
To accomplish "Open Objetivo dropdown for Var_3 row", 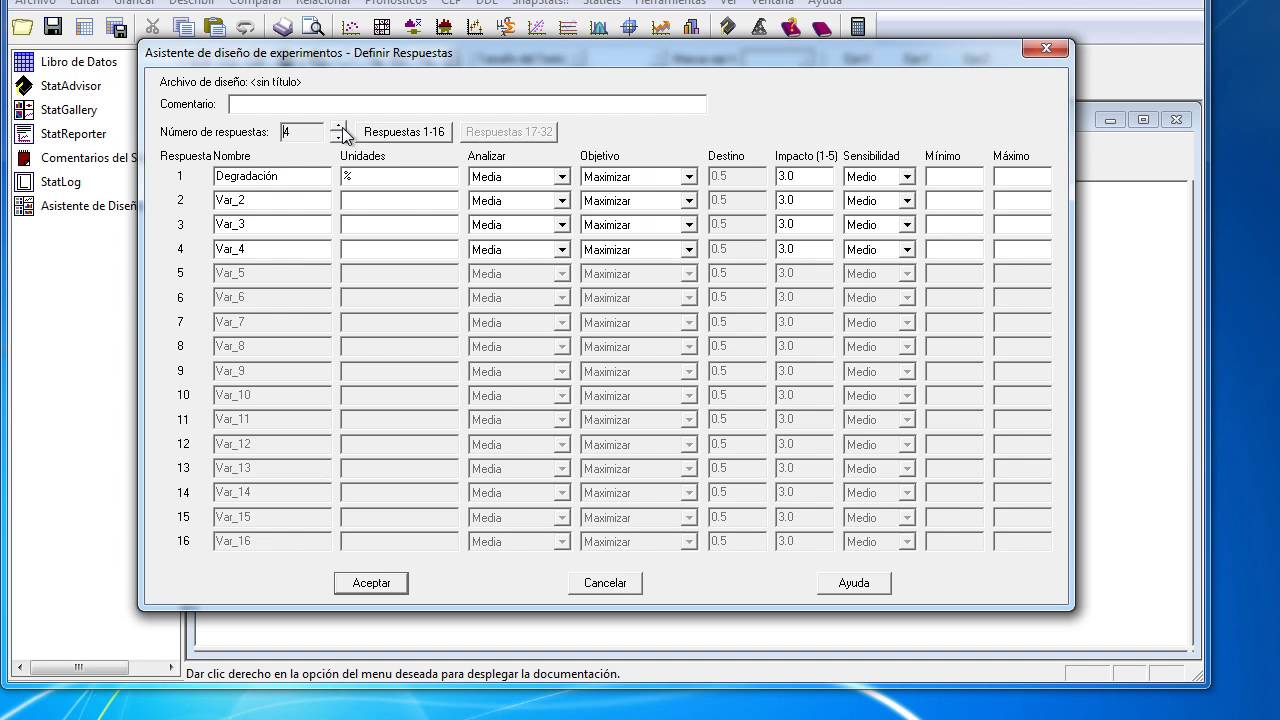I will 689,225.
